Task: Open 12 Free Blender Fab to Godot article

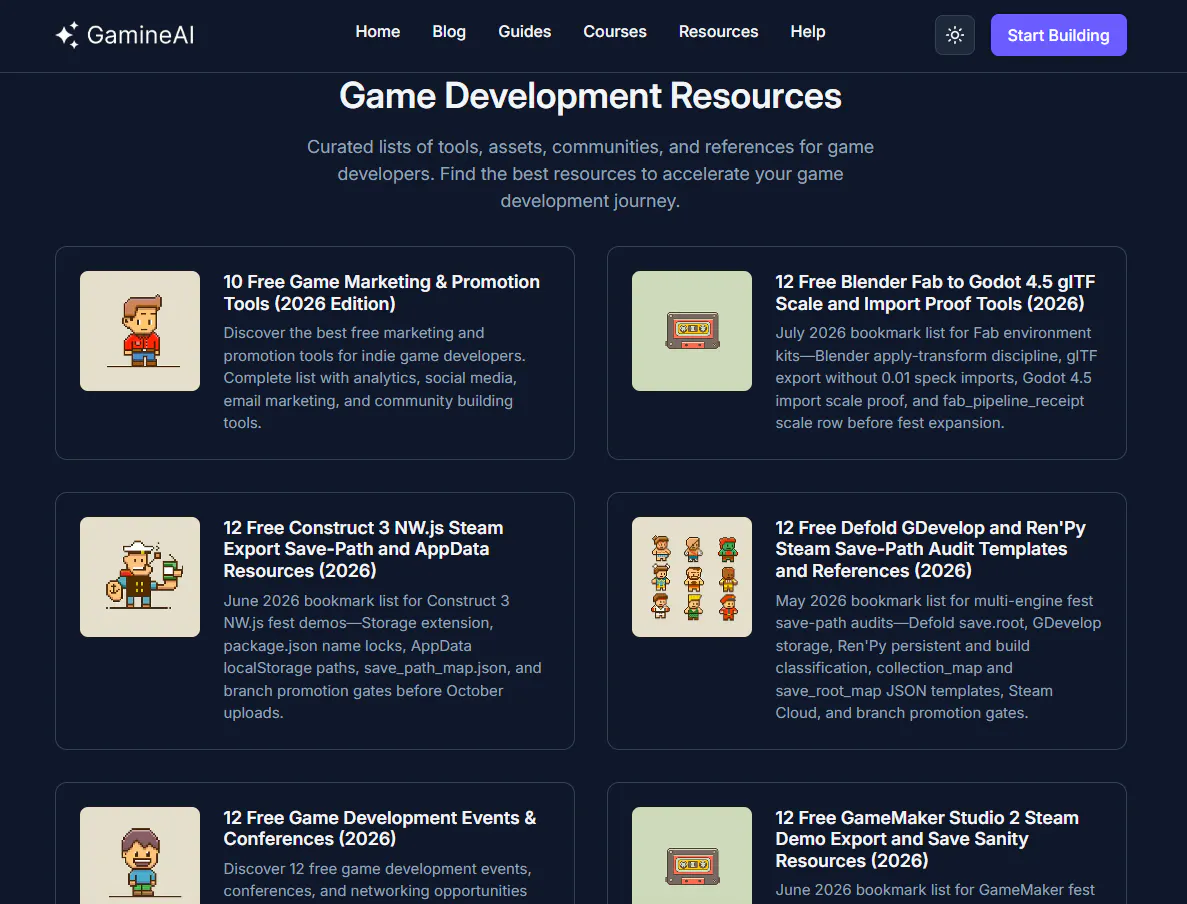Action: tap(935, 293)
